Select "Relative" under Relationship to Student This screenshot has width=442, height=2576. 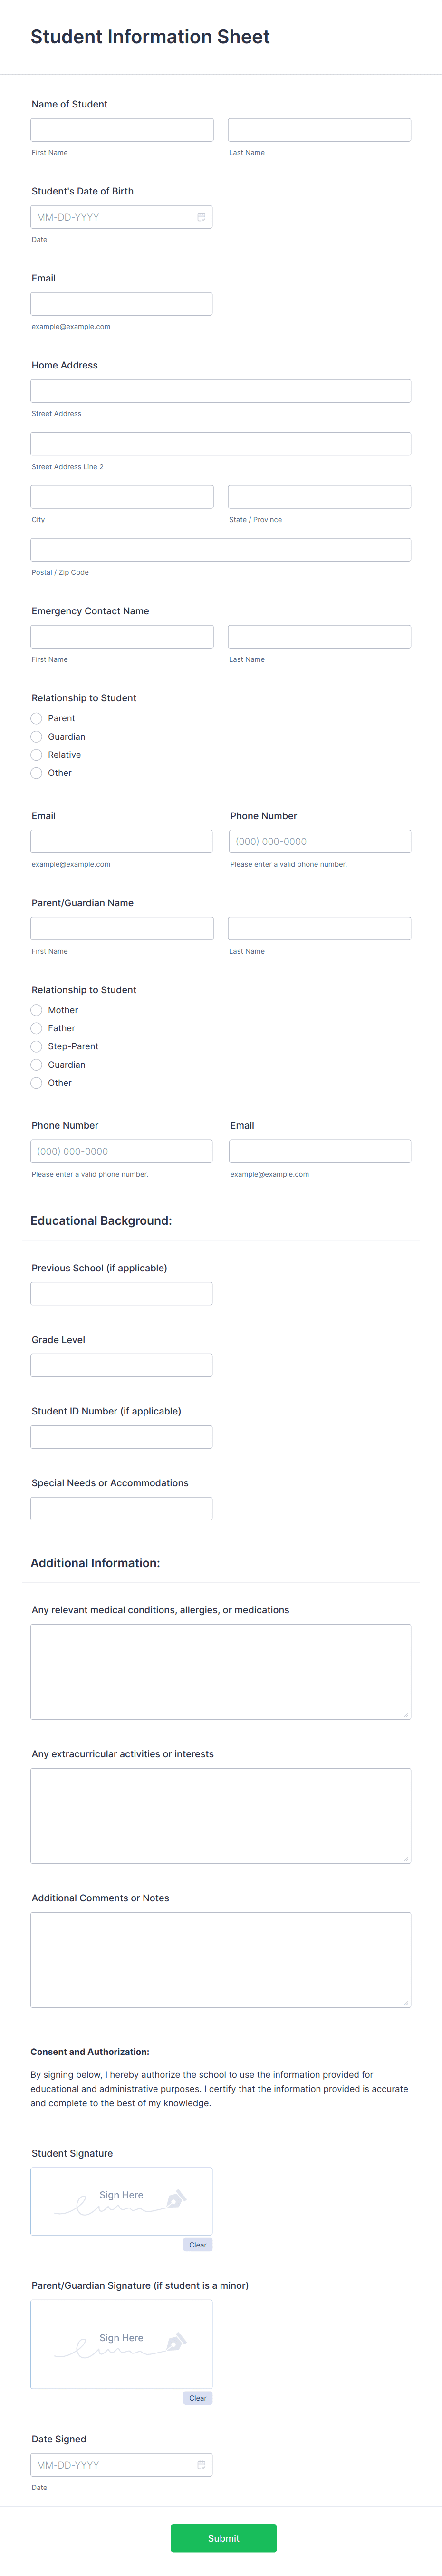36,754
